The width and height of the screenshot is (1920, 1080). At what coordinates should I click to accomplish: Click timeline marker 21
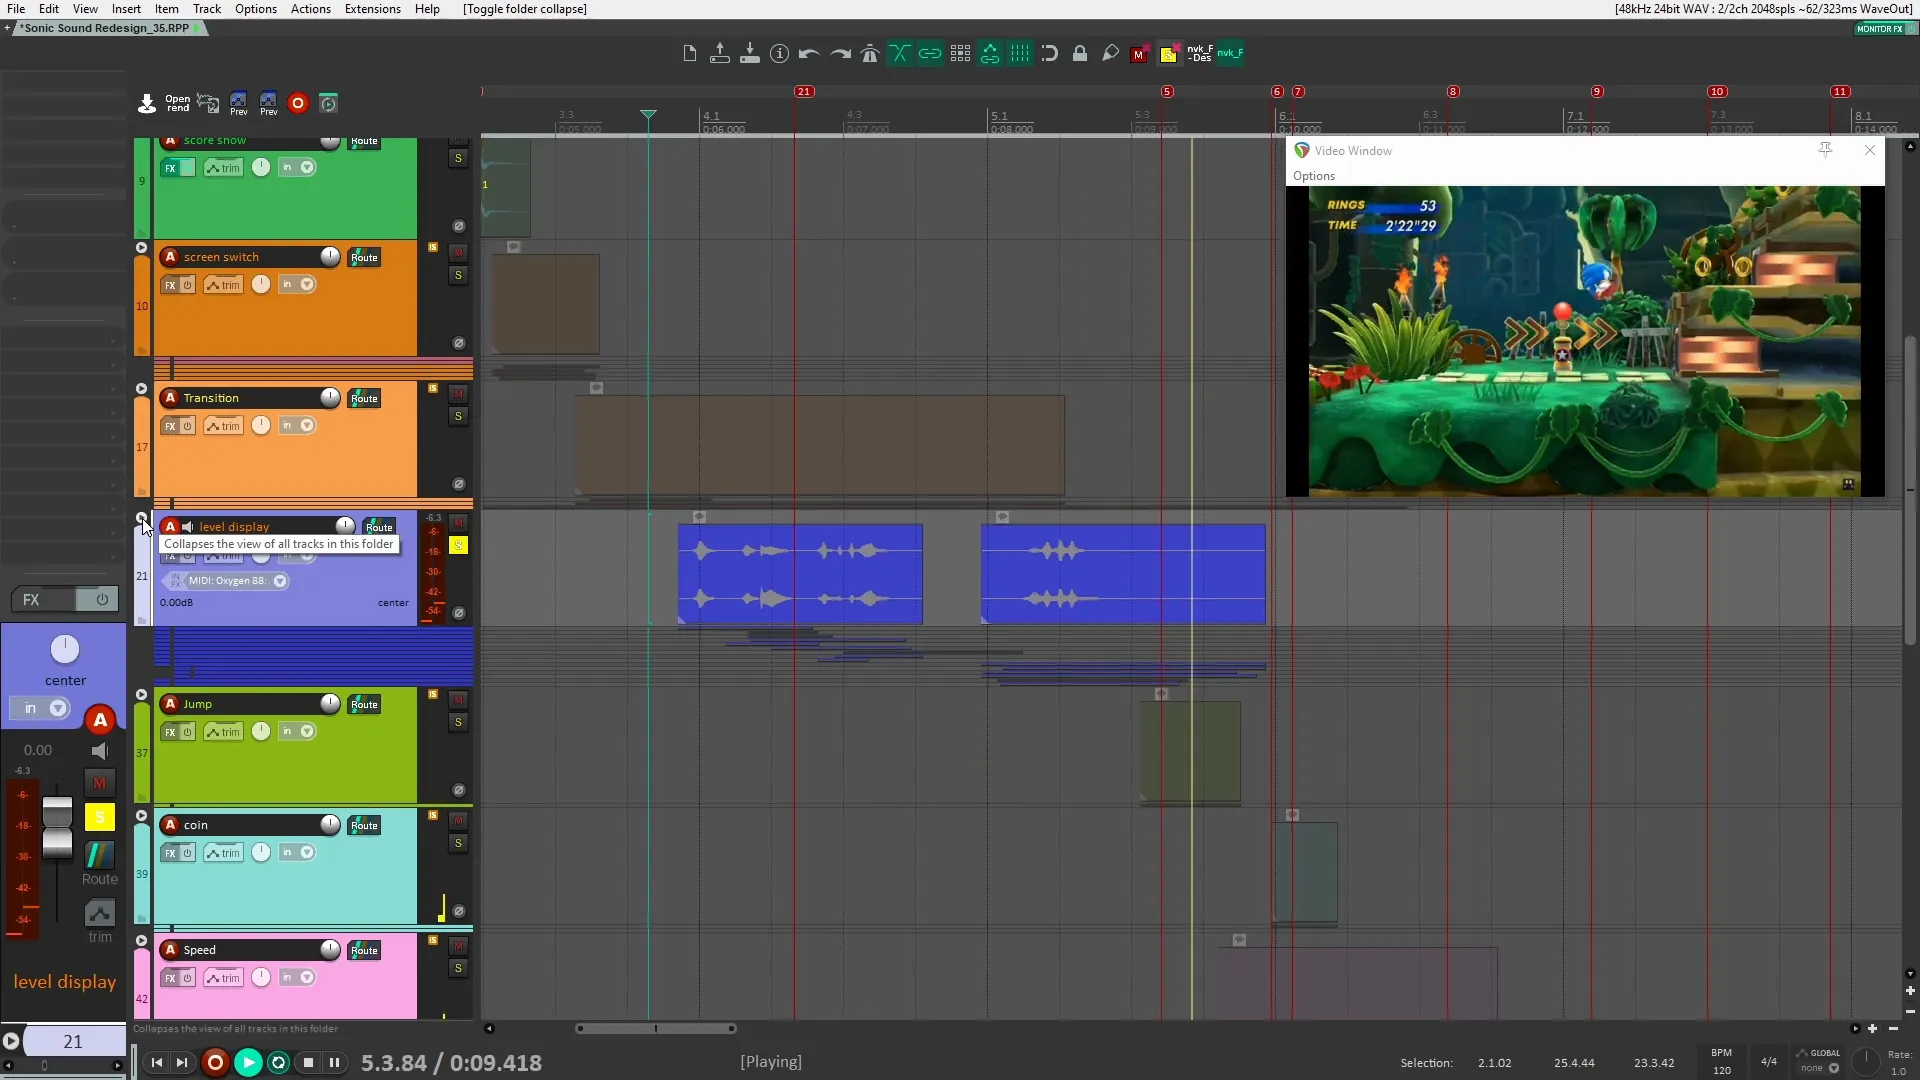[804, 91]
